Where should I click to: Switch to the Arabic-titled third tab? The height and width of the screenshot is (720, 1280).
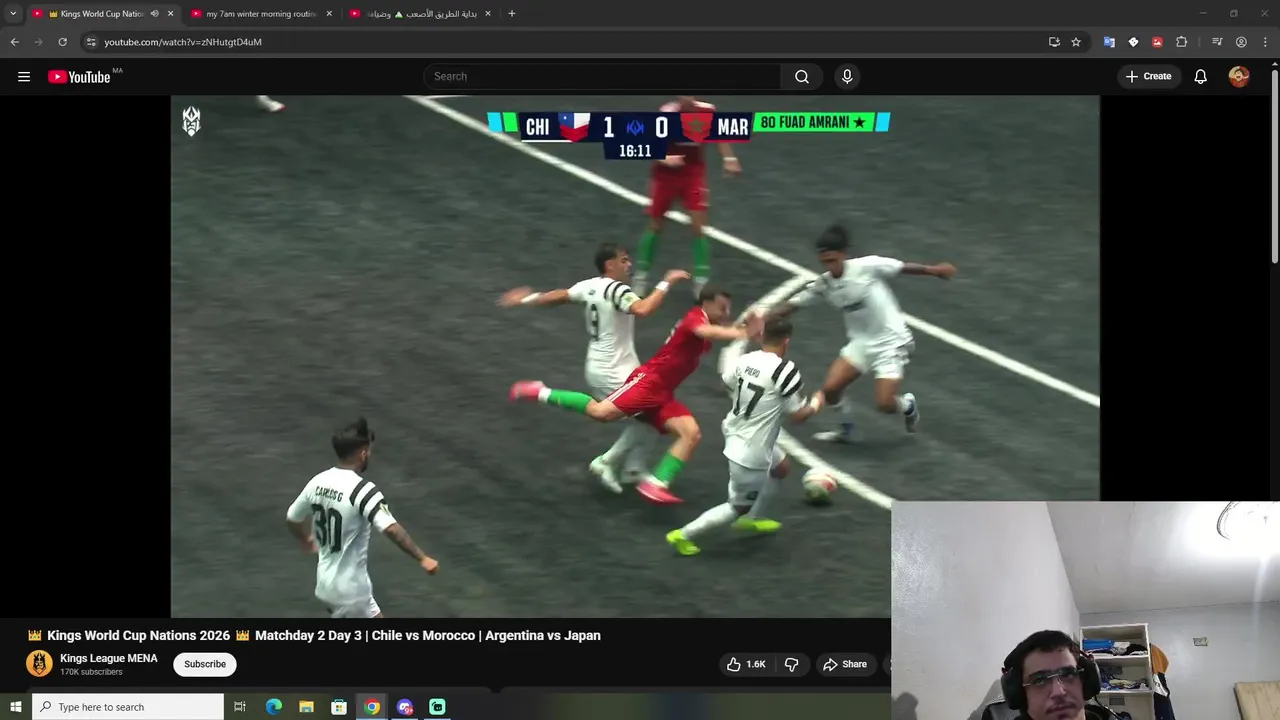(x=420, y=14)
